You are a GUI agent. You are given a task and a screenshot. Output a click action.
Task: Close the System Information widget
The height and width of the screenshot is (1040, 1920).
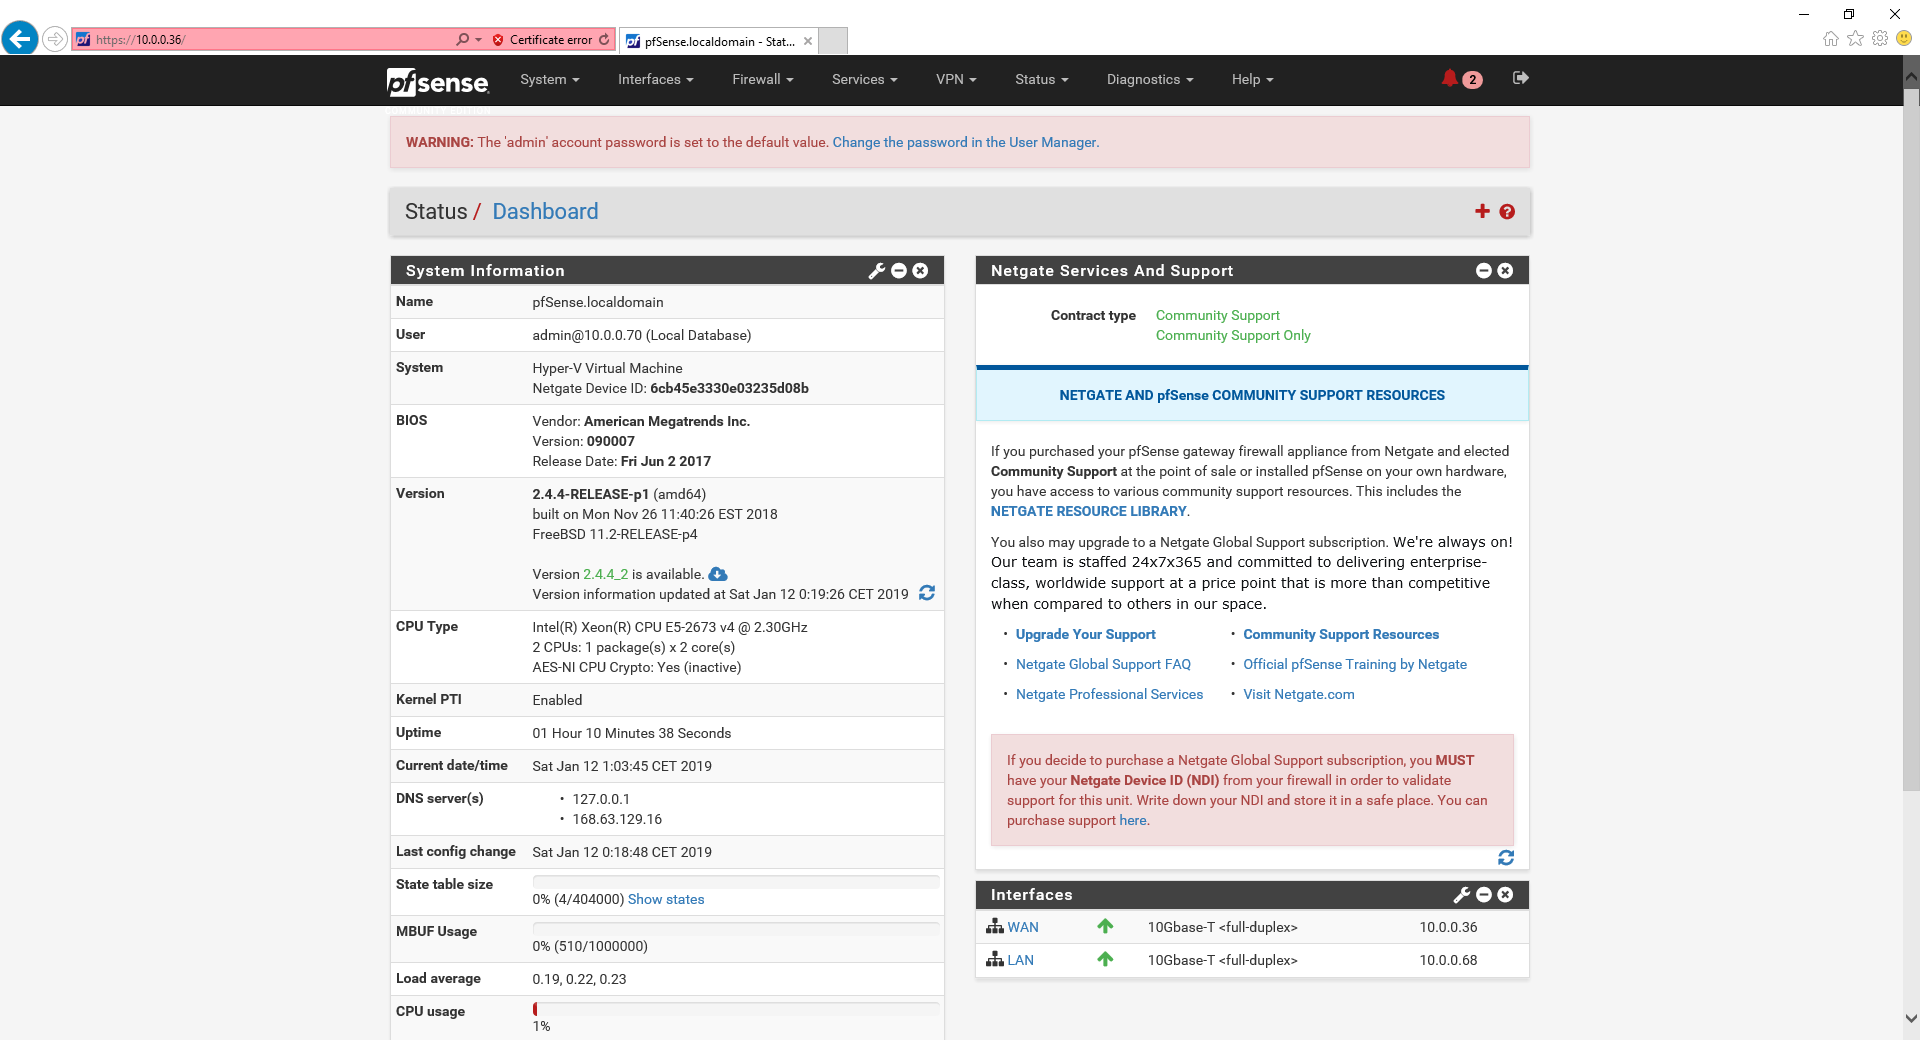pos(920,271)
